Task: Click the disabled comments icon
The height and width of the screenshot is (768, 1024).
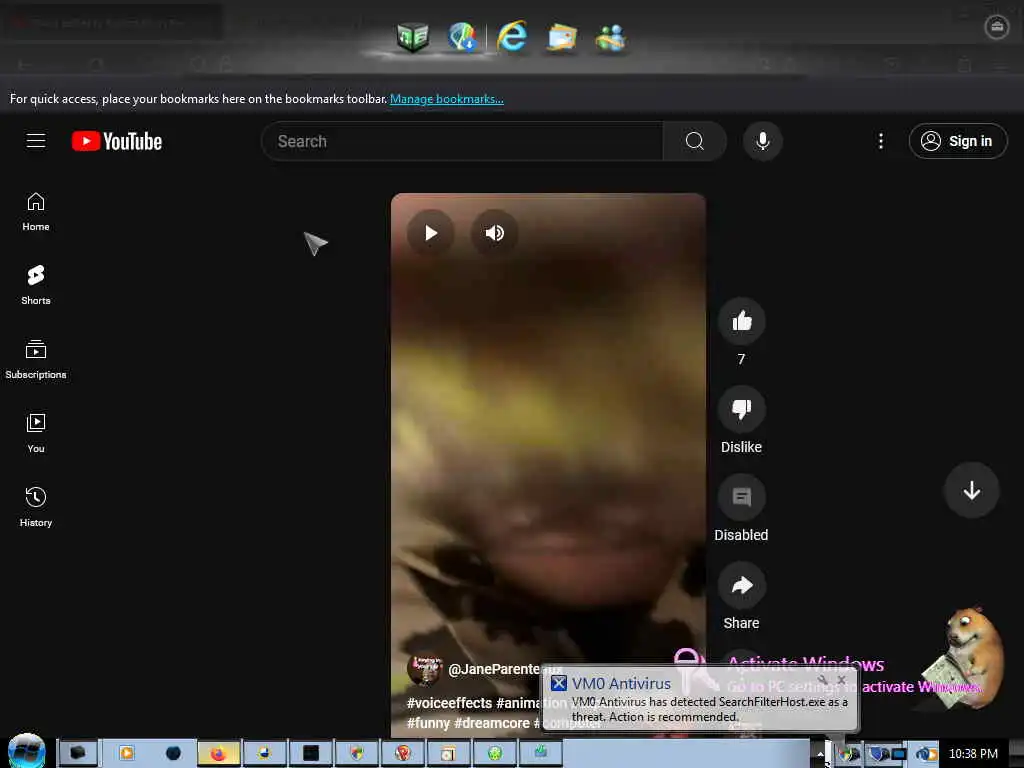Action: click(742, 498)
